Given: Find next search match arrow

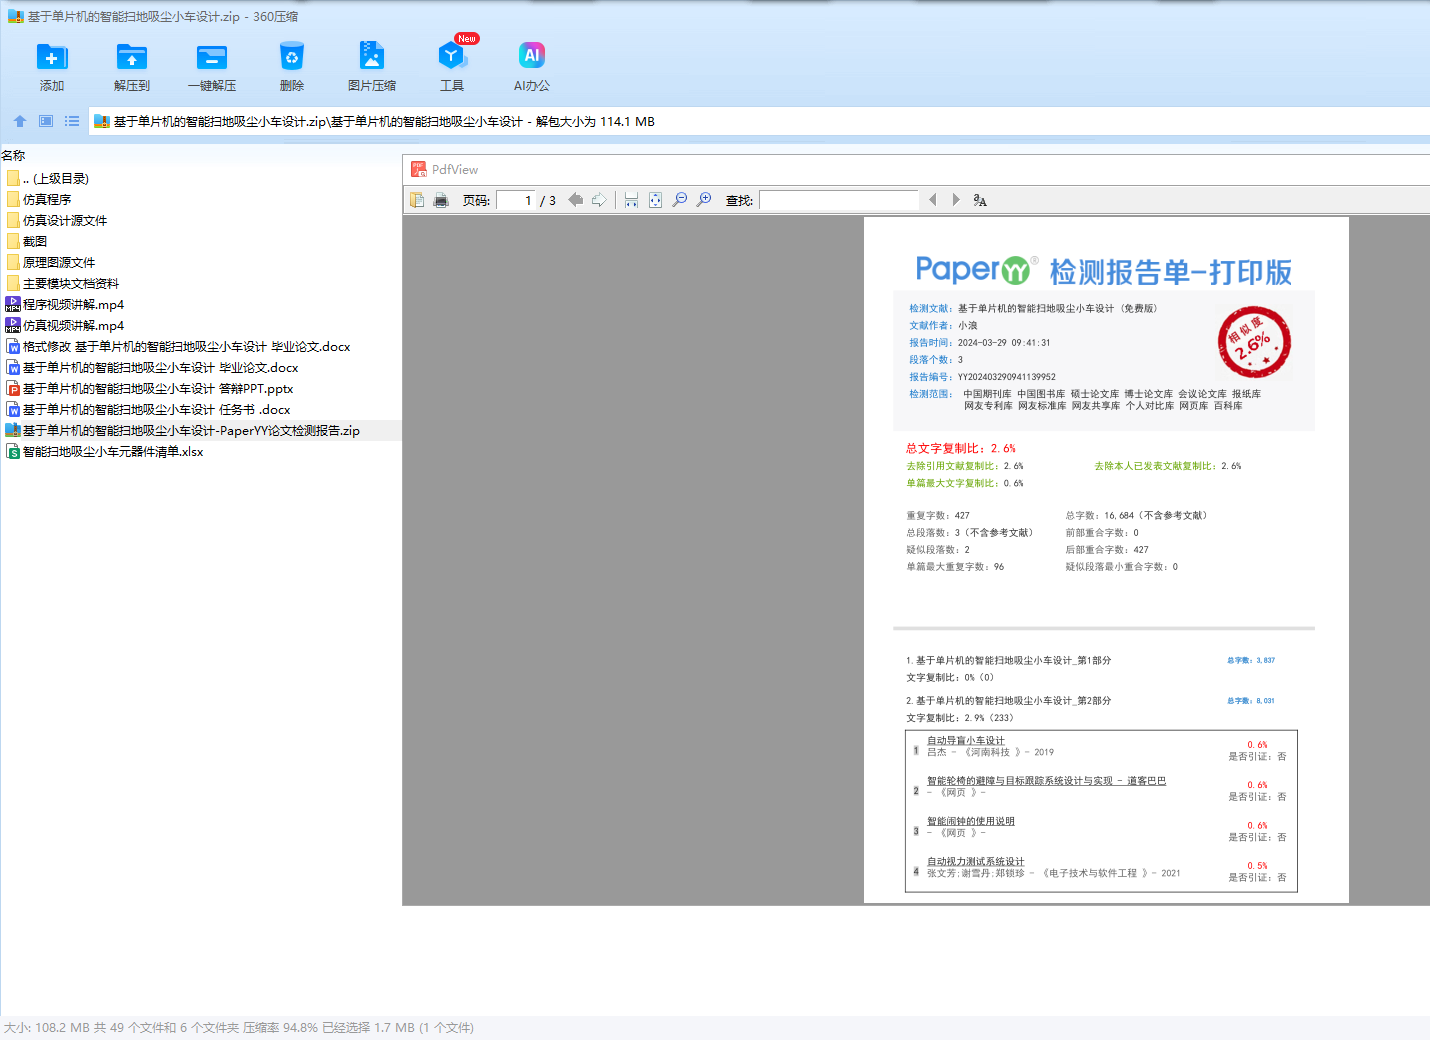Looking at the screenshot, I should 956,200.
